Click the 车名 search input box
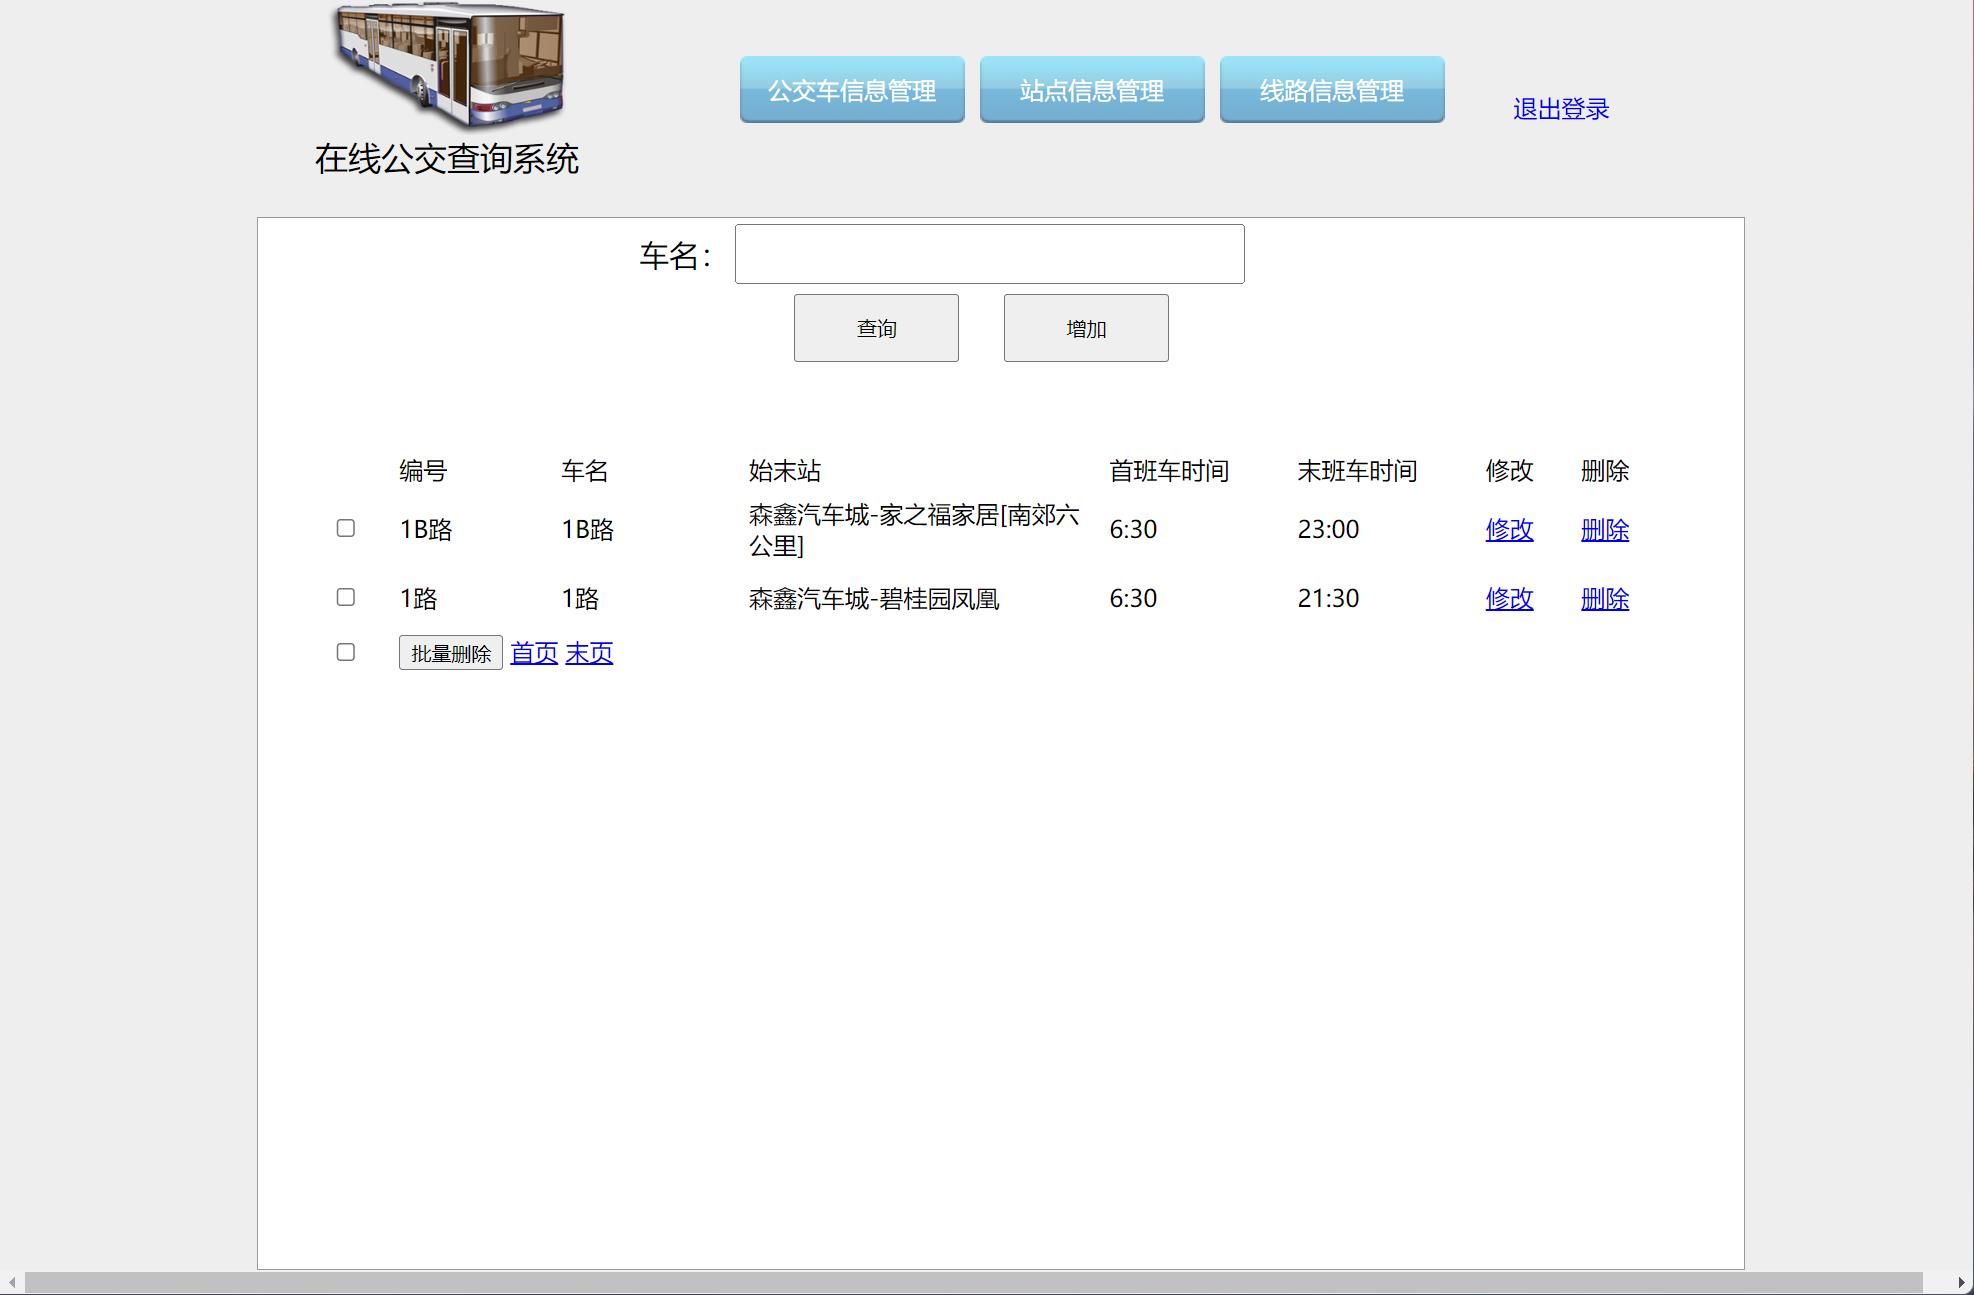The height and width of the screenshot is (1295, 1974). click(989, 254)
